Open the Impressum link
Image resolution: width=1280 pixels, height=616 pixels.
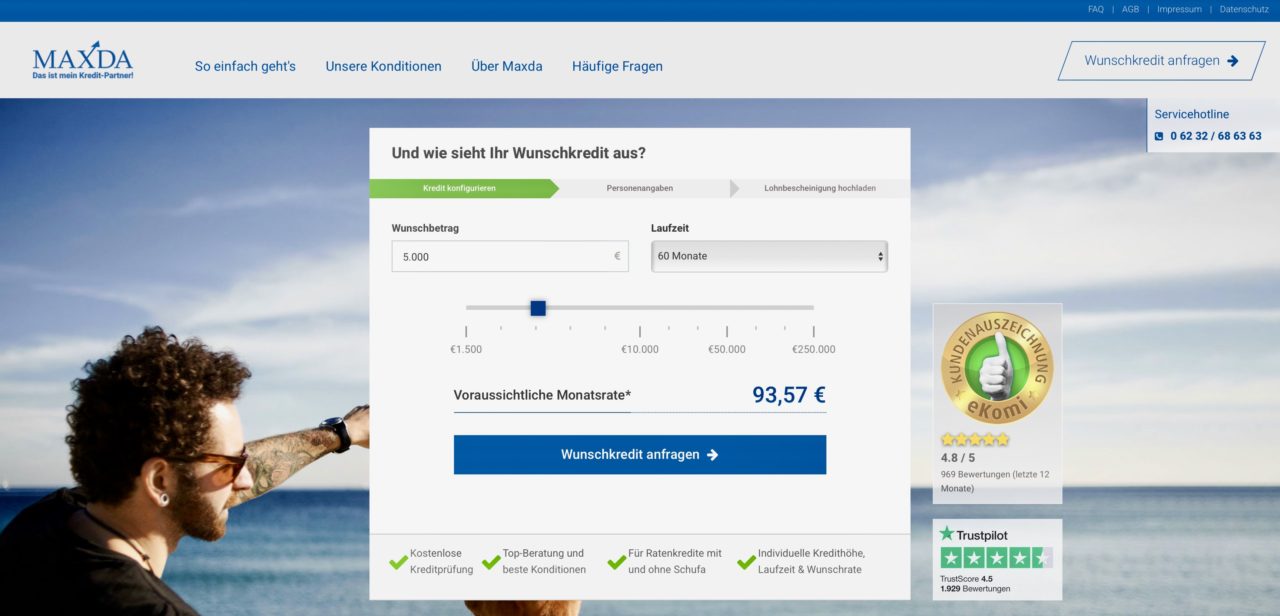pyautogui.click(x=1179, y=9)
